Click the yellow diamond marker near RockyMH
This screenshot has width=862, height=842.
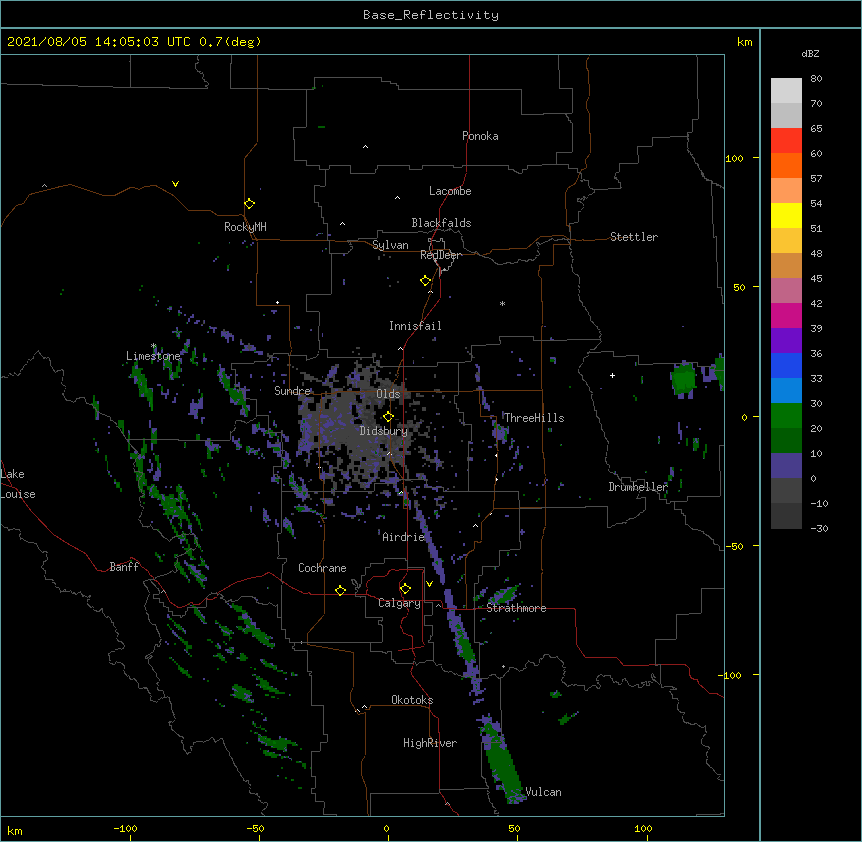coord(249,204)
